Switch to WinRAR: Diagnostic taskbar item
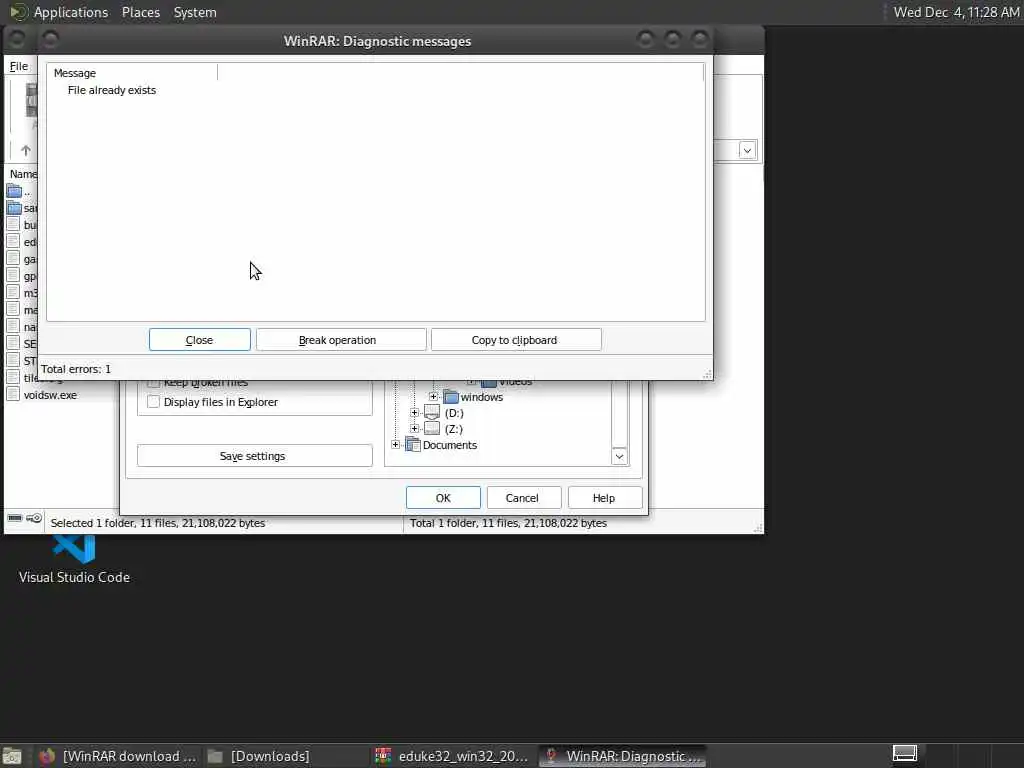 point(622,756)
